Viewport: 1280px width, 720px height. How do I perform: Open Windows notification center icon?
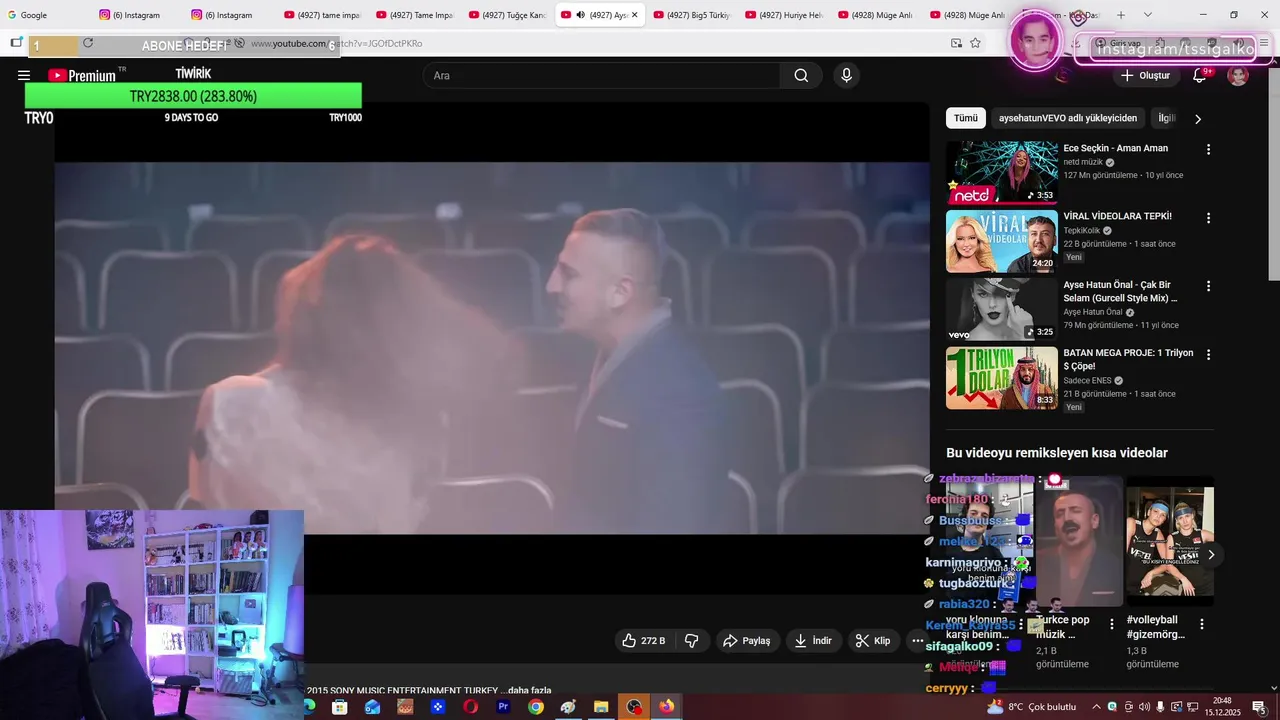point(1259,707)
